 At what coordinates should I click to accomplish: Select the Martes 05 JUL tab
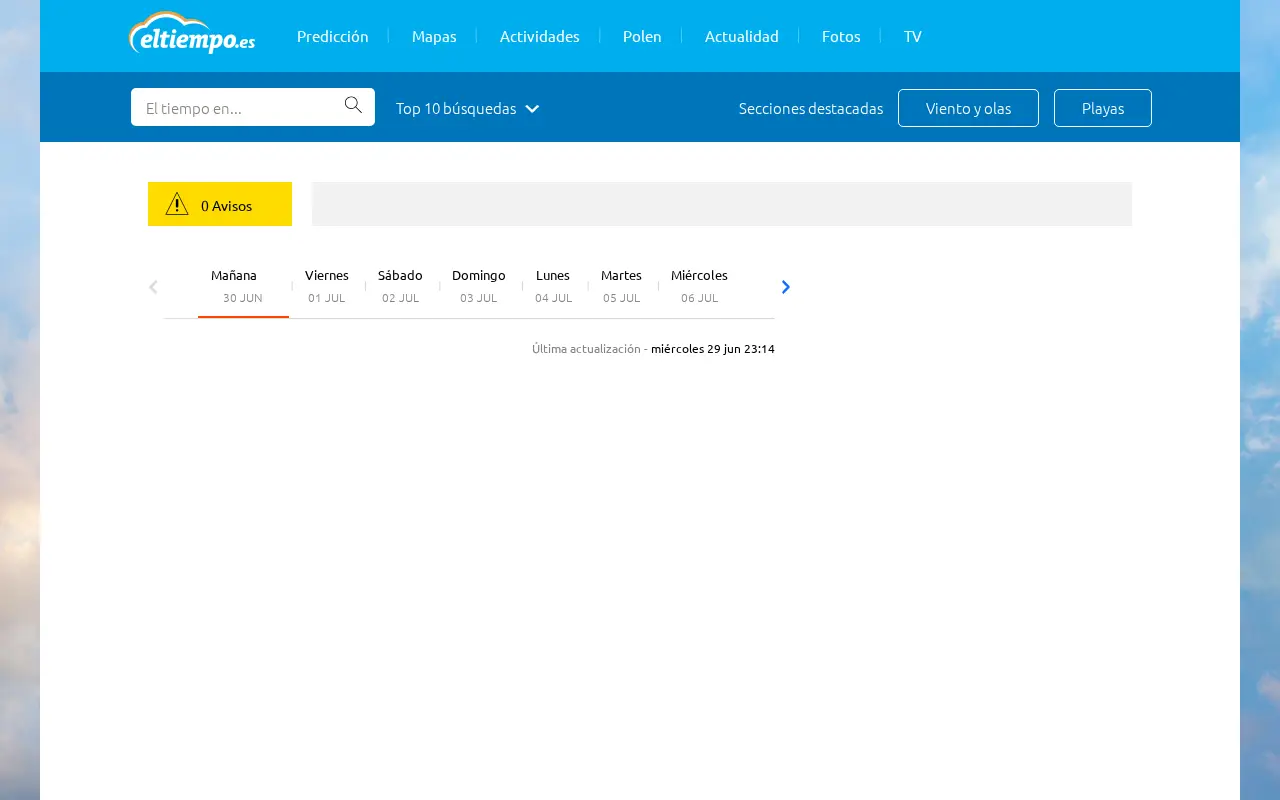tap(621, 286)
